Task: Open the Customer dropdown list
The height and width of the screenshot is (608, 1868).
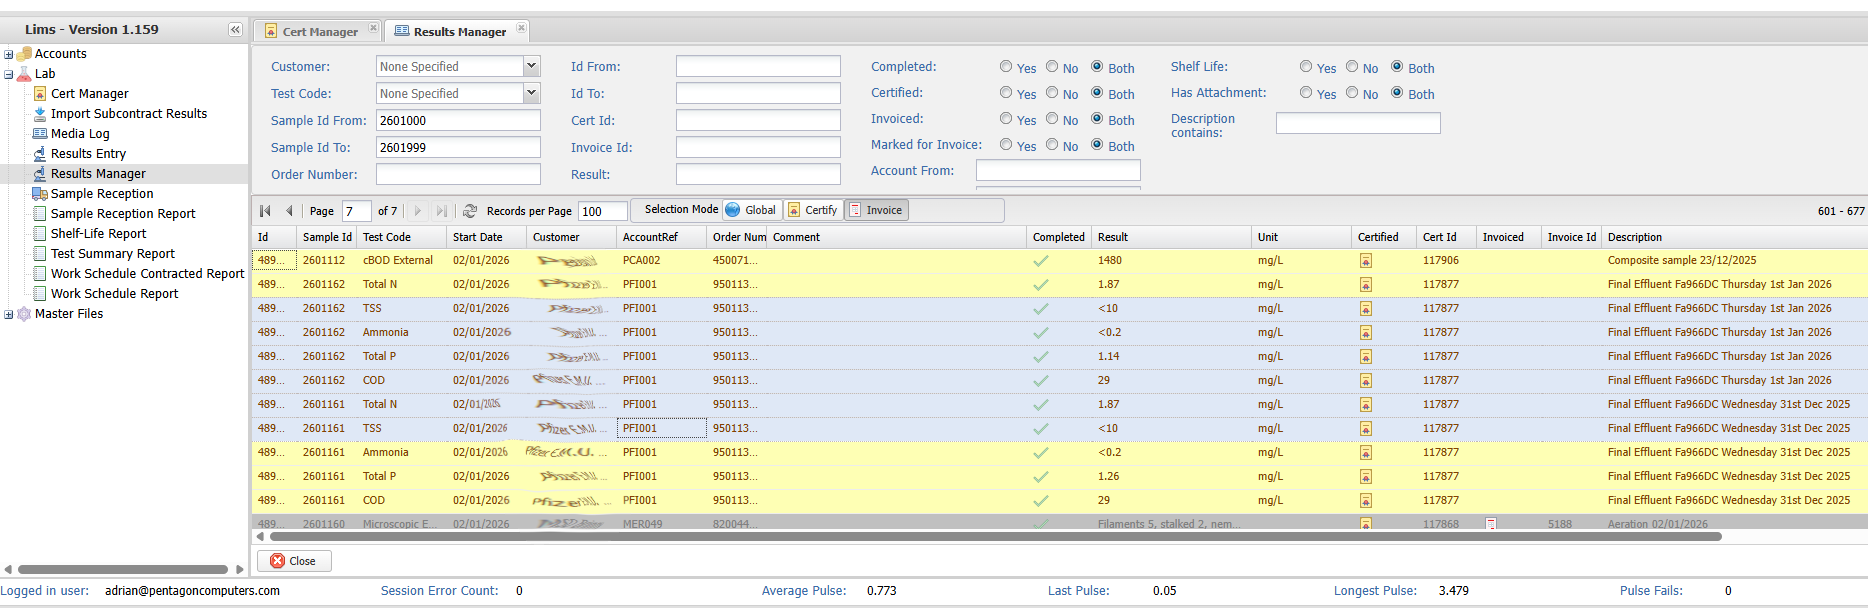Action: pyautogui.click(x=531, y=66)
